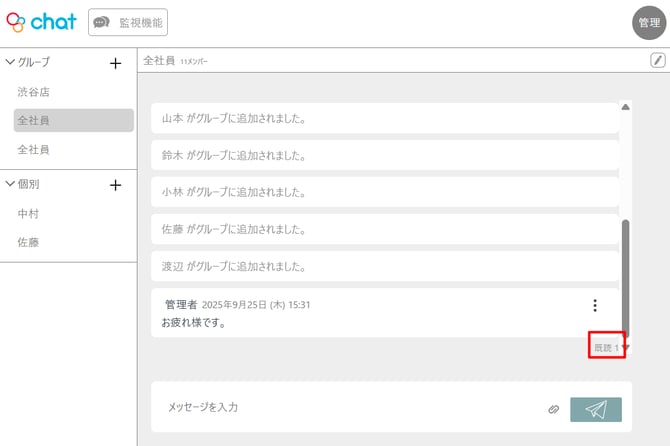The height and width of the screenshot is (446, 670).
Task: Click the edit pencil icon for 全社員
Action: coord(658,60)
